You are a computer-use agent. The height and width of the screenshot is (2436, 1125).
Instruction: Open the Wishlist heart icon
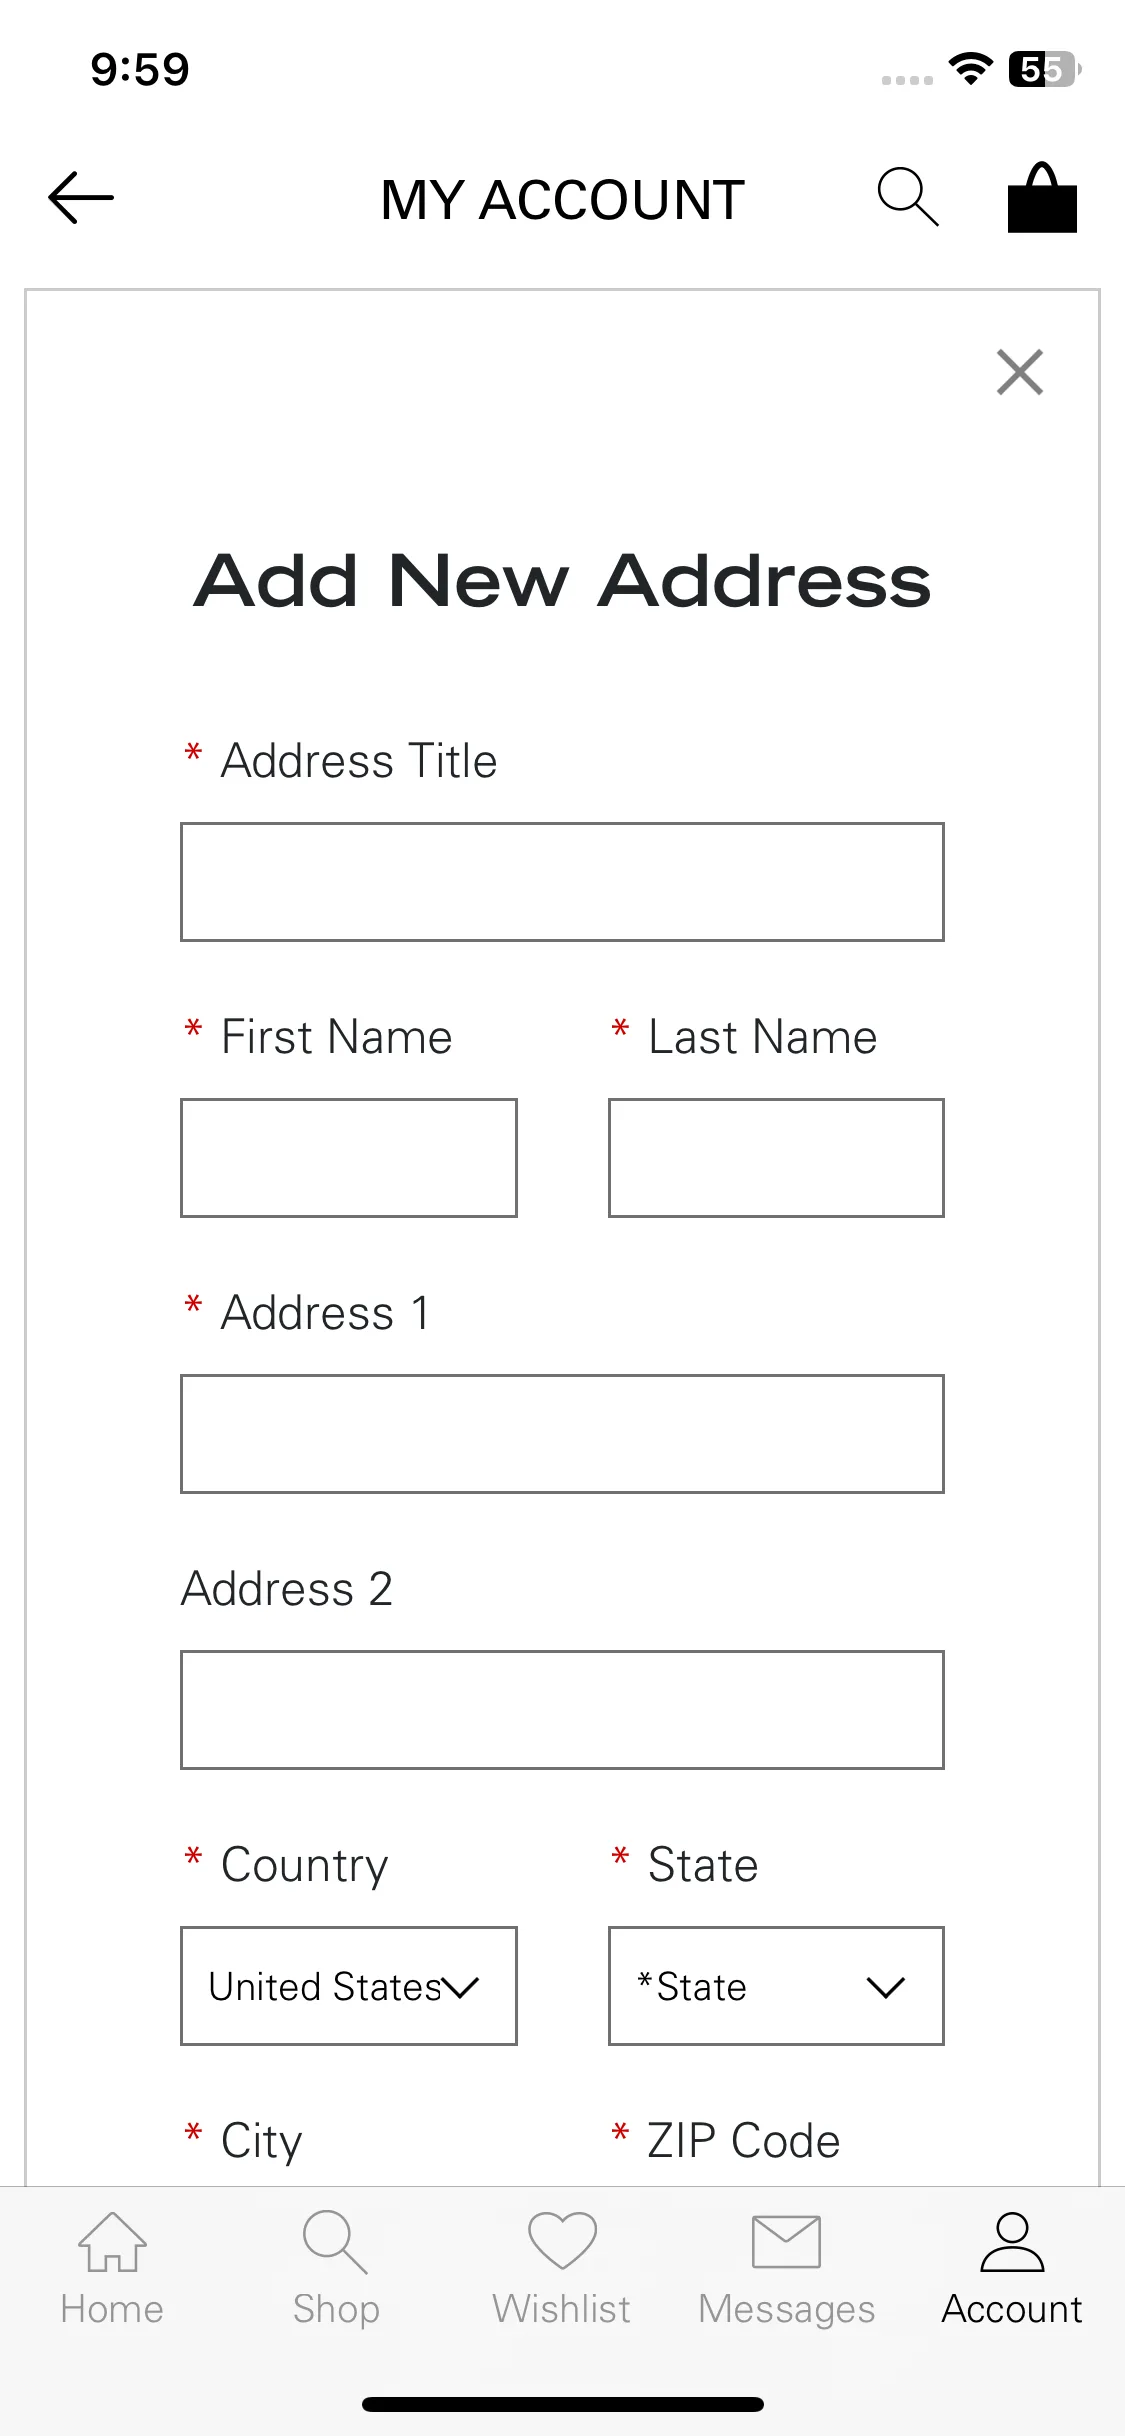562,2241
